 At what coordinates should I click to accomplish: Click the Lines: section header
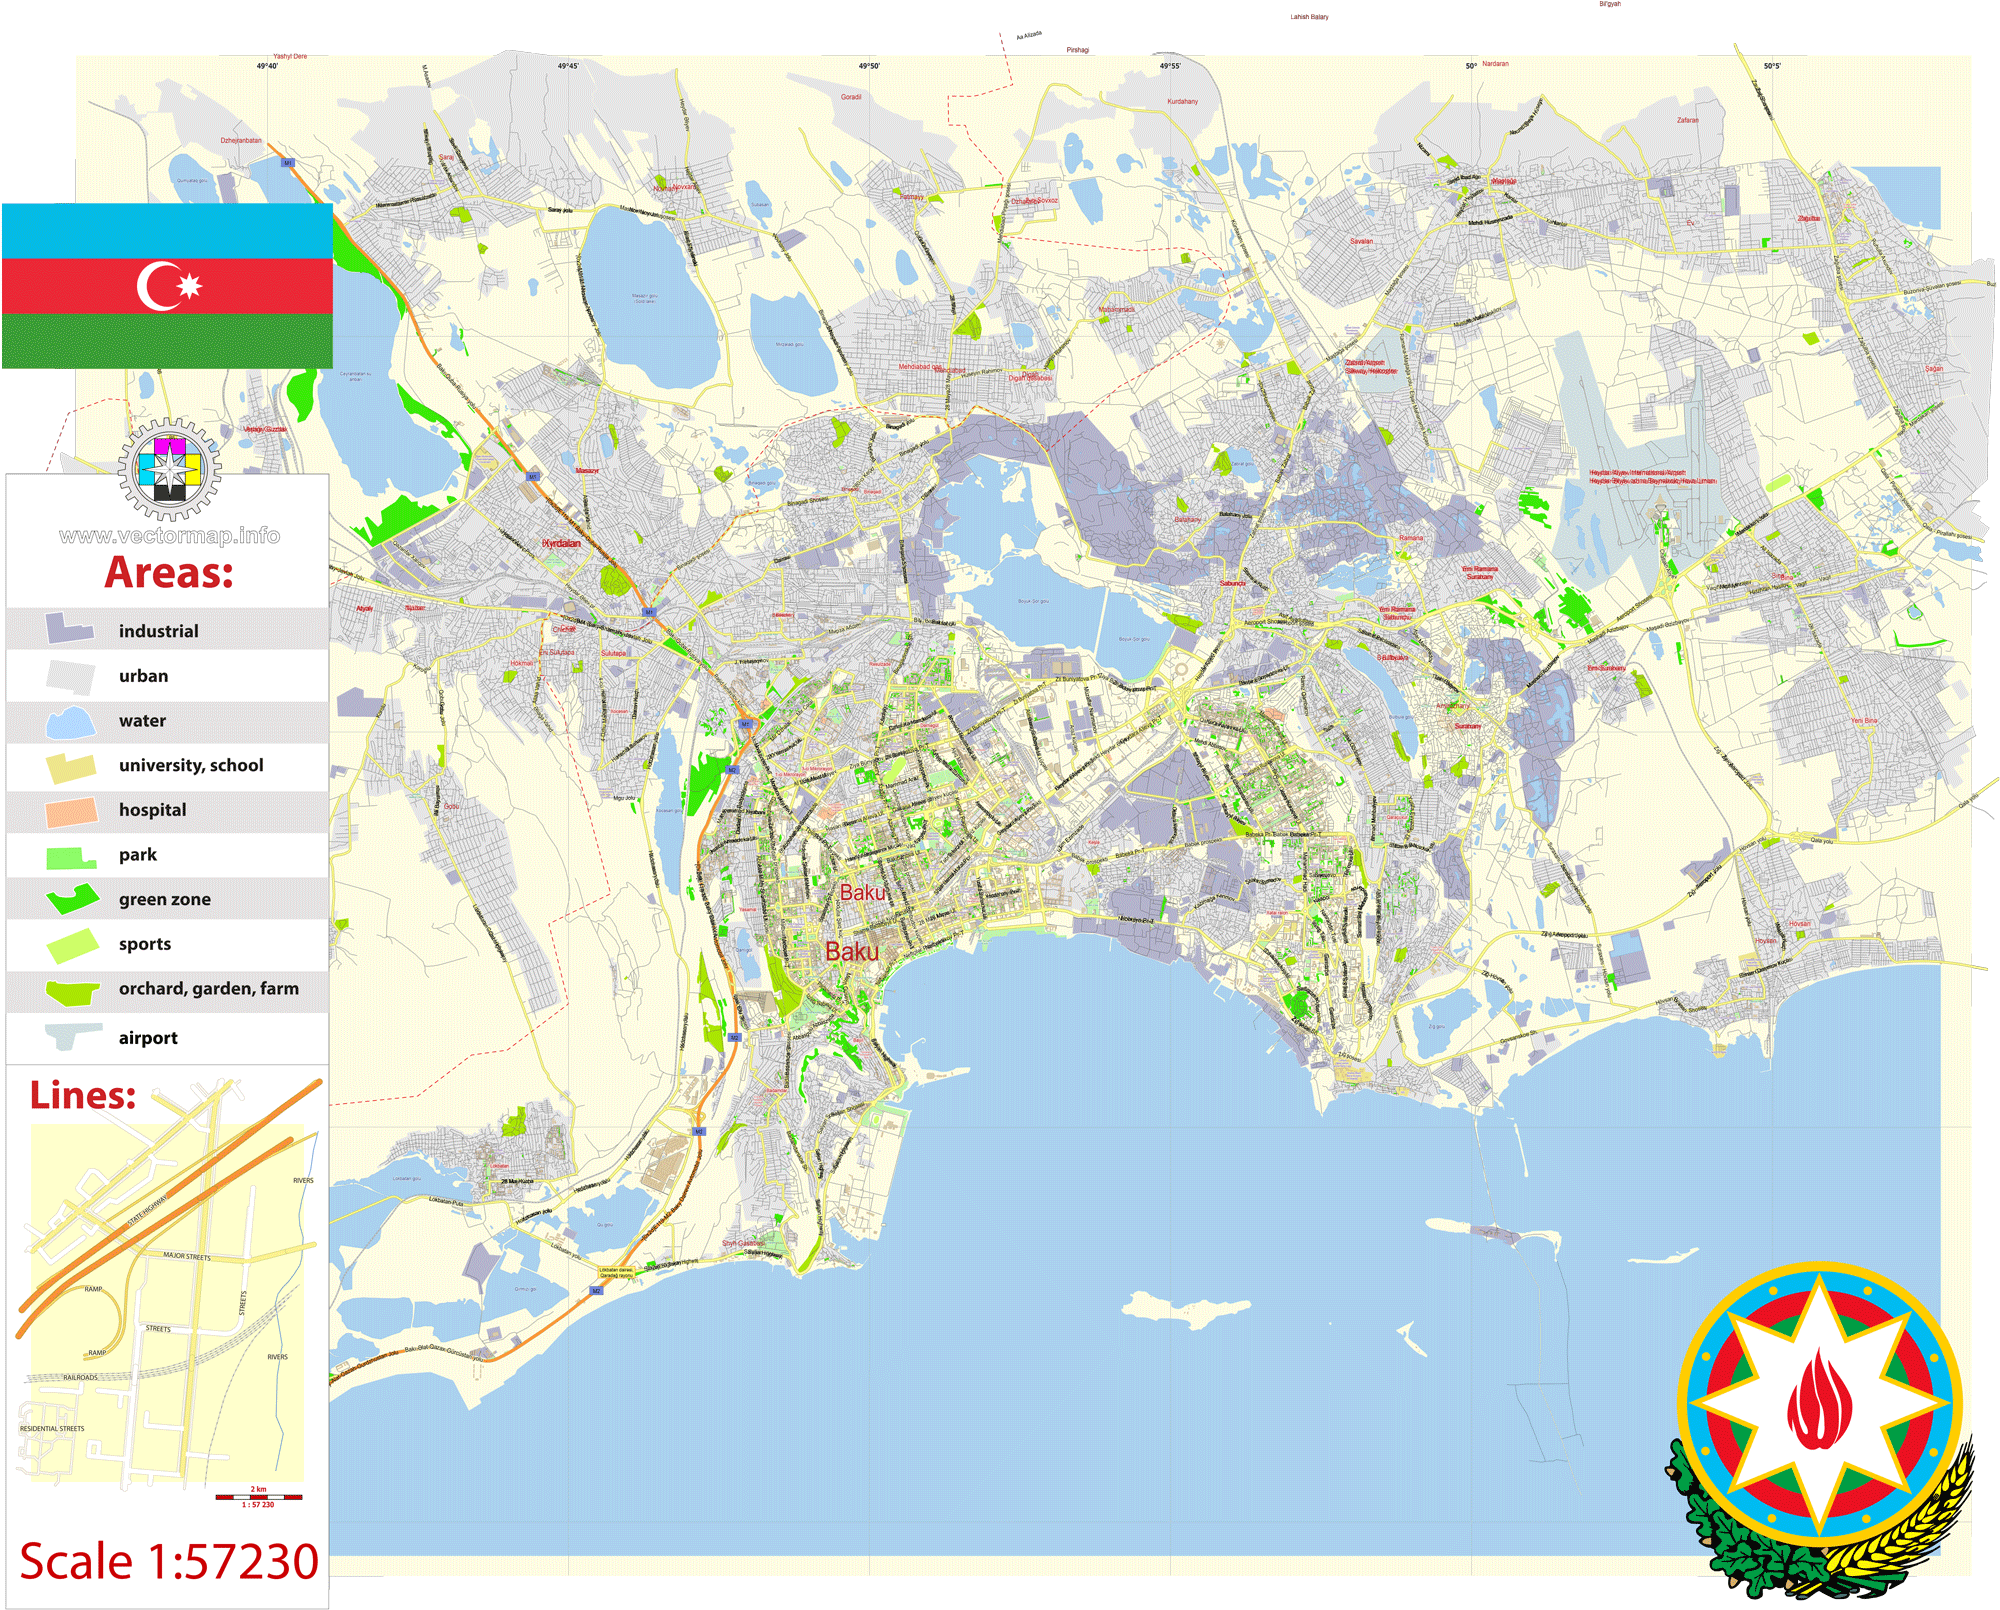click(85, 1096)
